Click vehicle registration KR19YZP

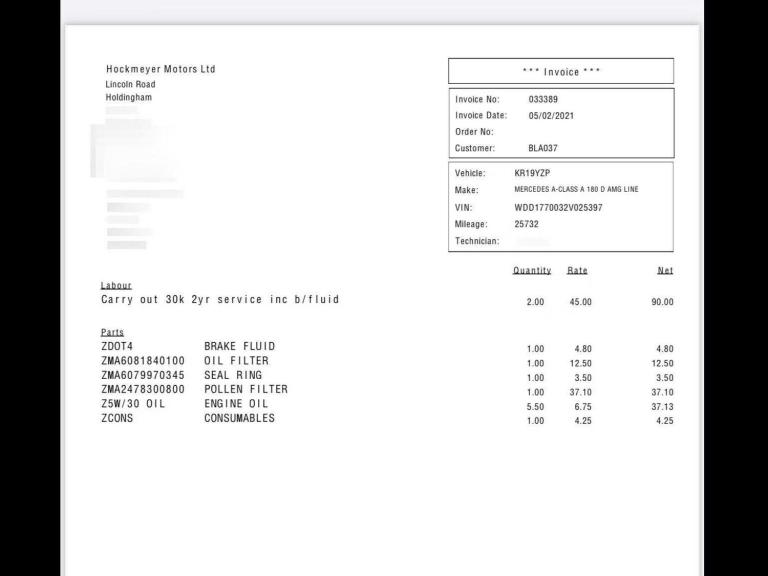(532, 173)
